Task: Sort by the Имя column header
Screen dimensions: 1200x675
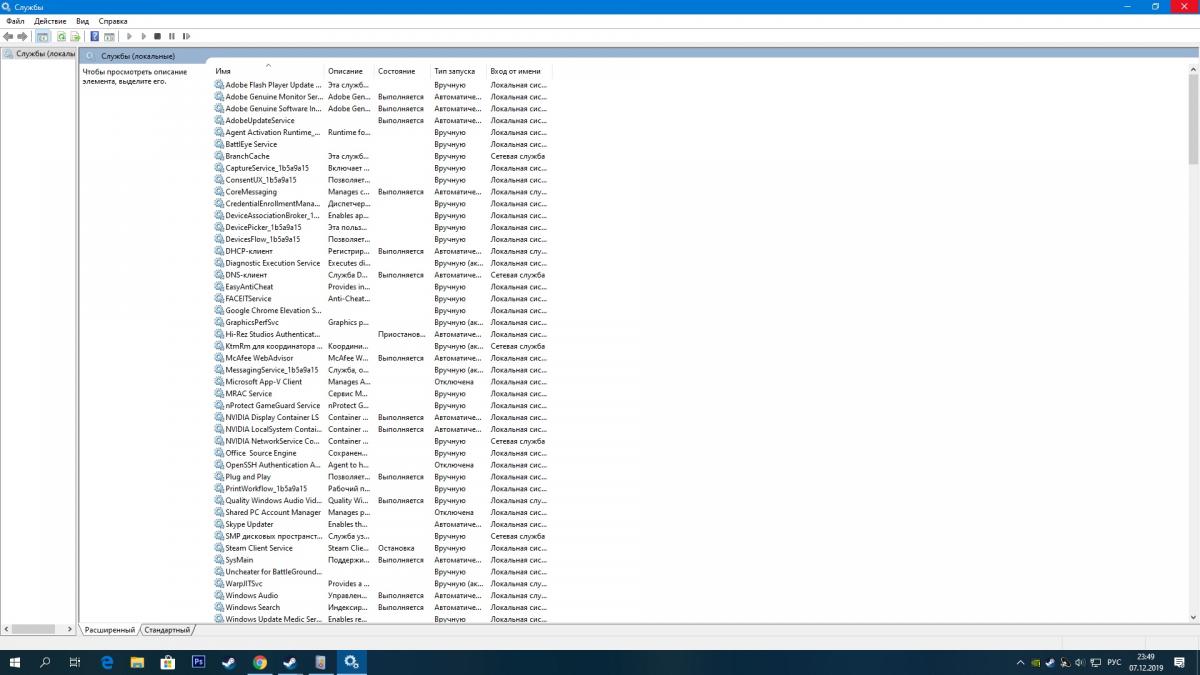Action: pyautogui.click(x=268, y=71)
